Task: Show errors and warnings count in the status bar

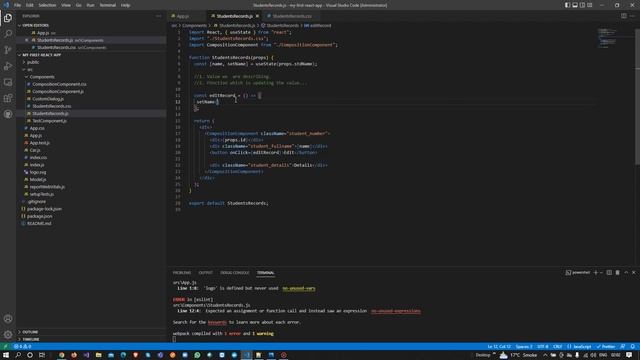Action: point(22,346)
